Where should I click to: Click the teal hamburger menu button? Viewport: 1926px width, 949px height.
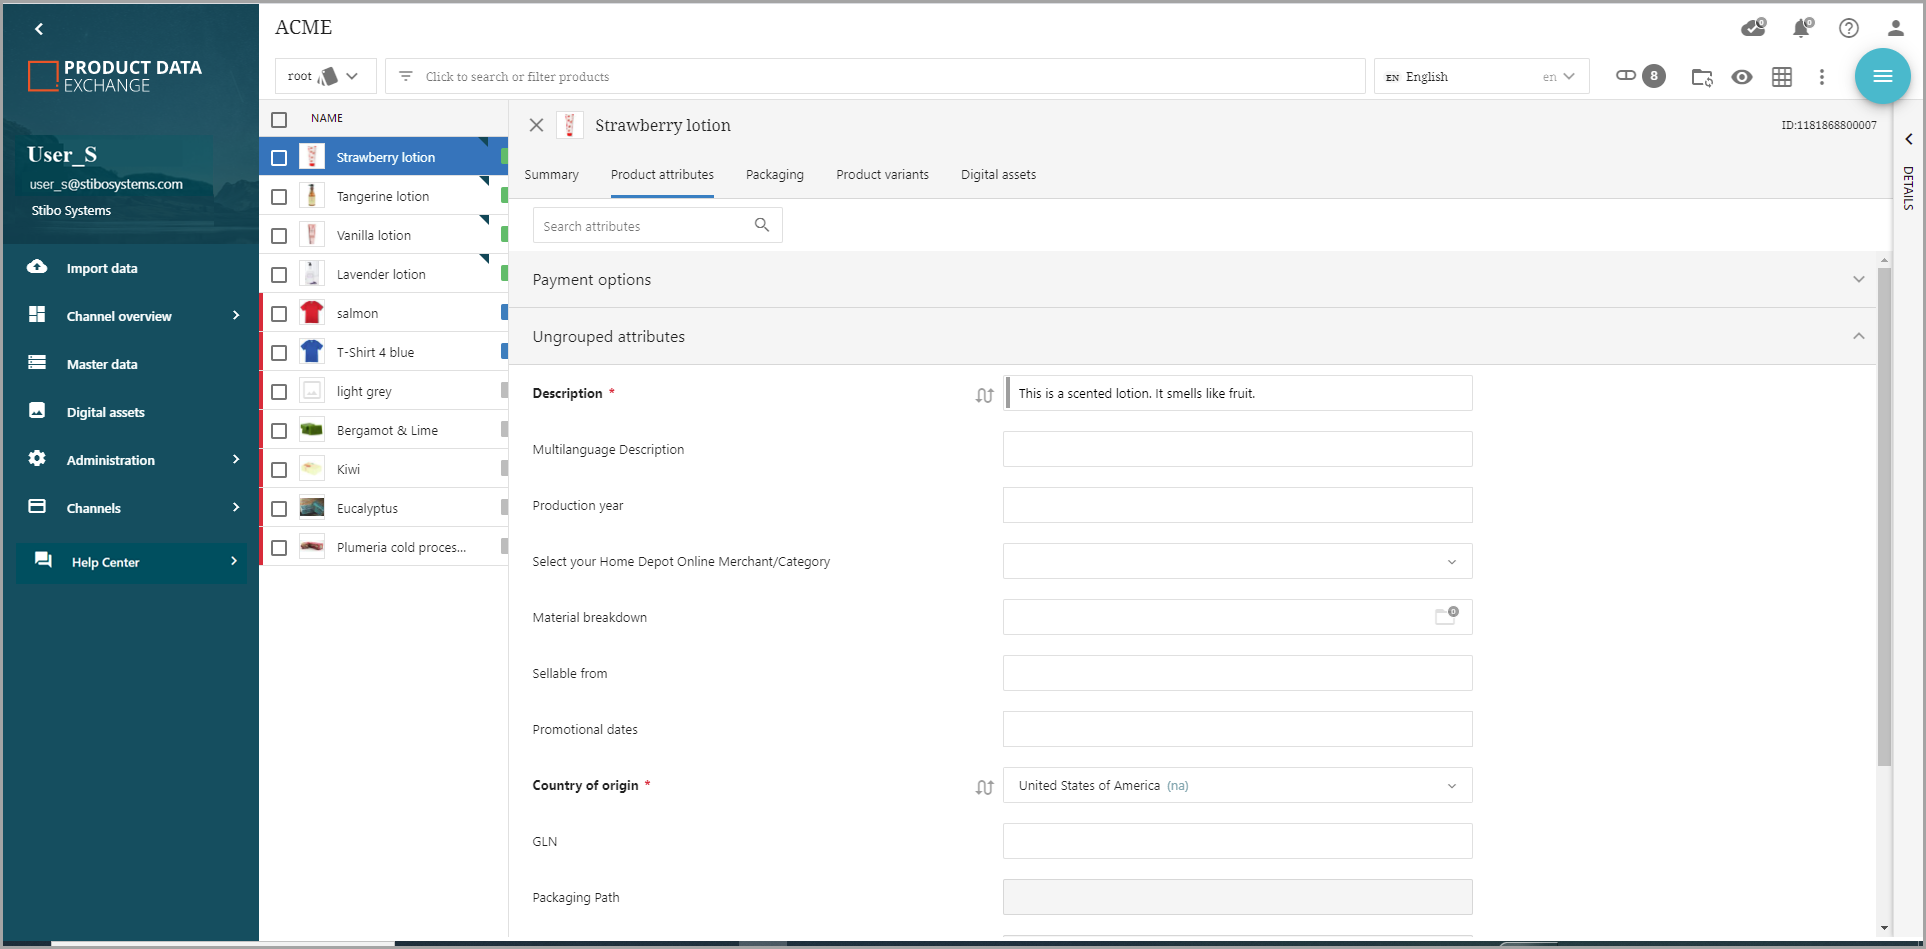pos(1882,76)
